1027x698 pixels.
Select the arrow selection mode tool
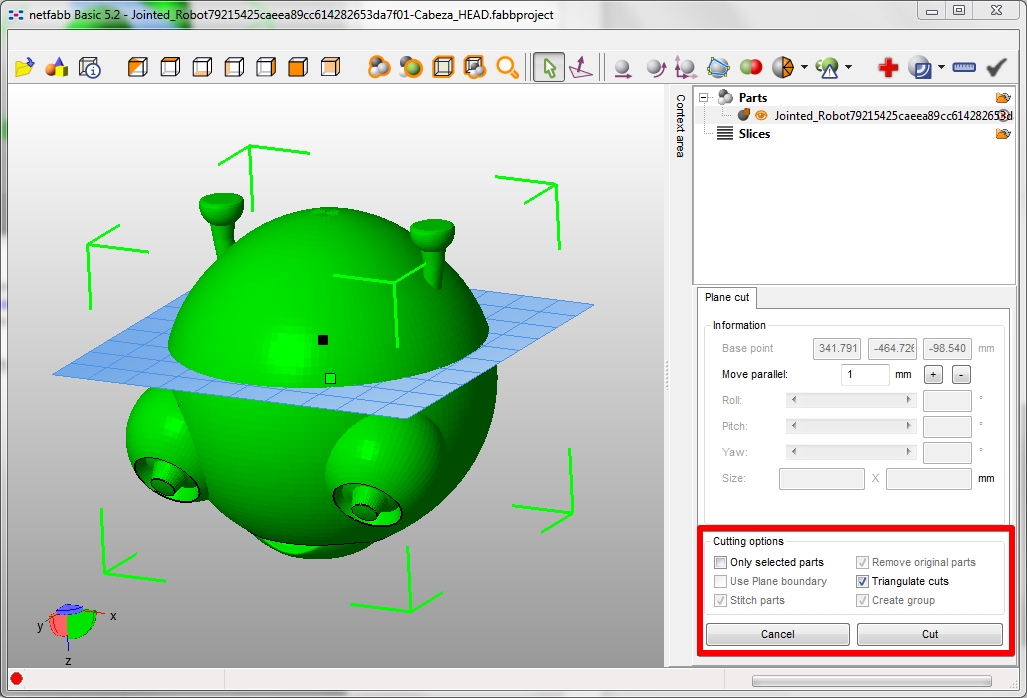[x=547, y=68]
